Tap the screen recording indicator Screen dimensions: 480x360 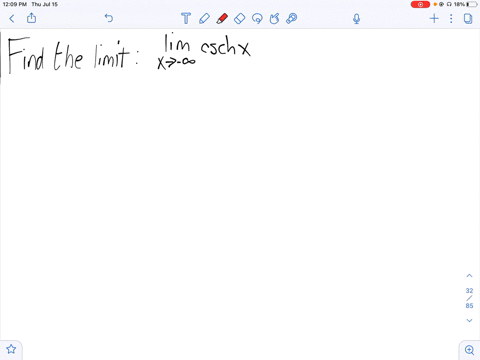point(420,4)
